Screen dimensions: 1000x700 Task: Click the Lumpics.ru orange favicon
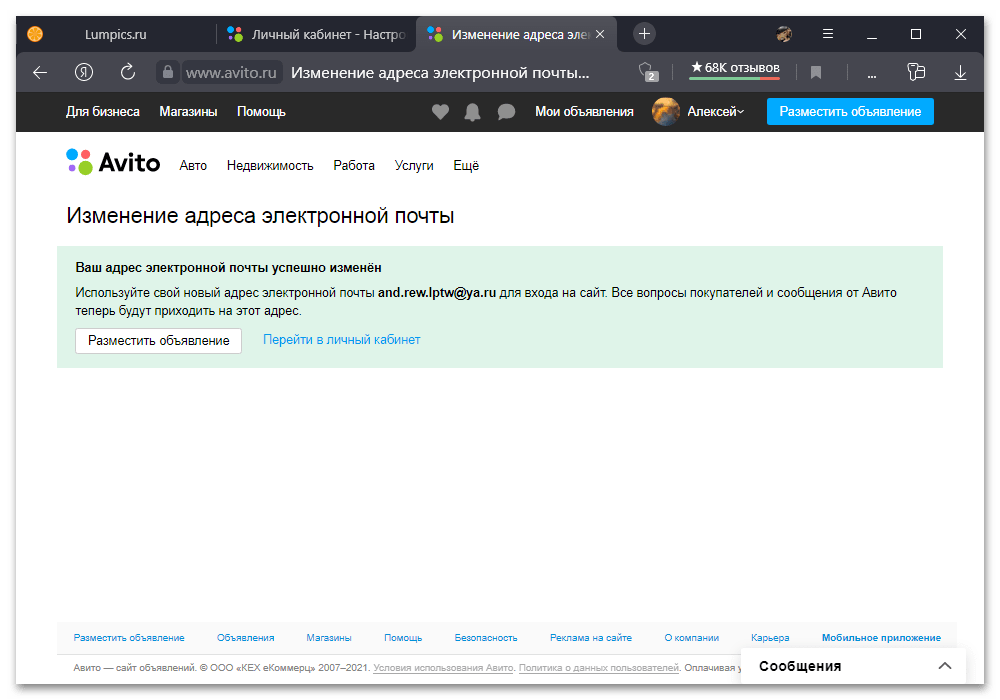(35, 34)
